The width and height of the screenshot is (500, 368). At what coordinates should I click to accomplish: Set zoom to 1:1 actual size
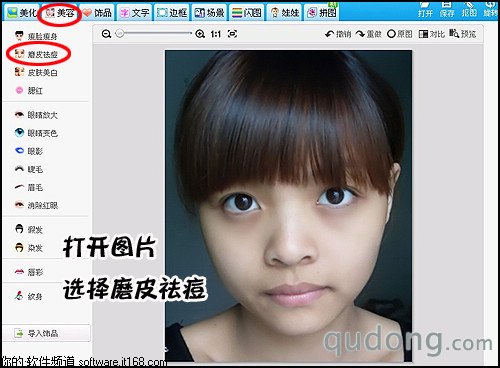click(216, 34)
